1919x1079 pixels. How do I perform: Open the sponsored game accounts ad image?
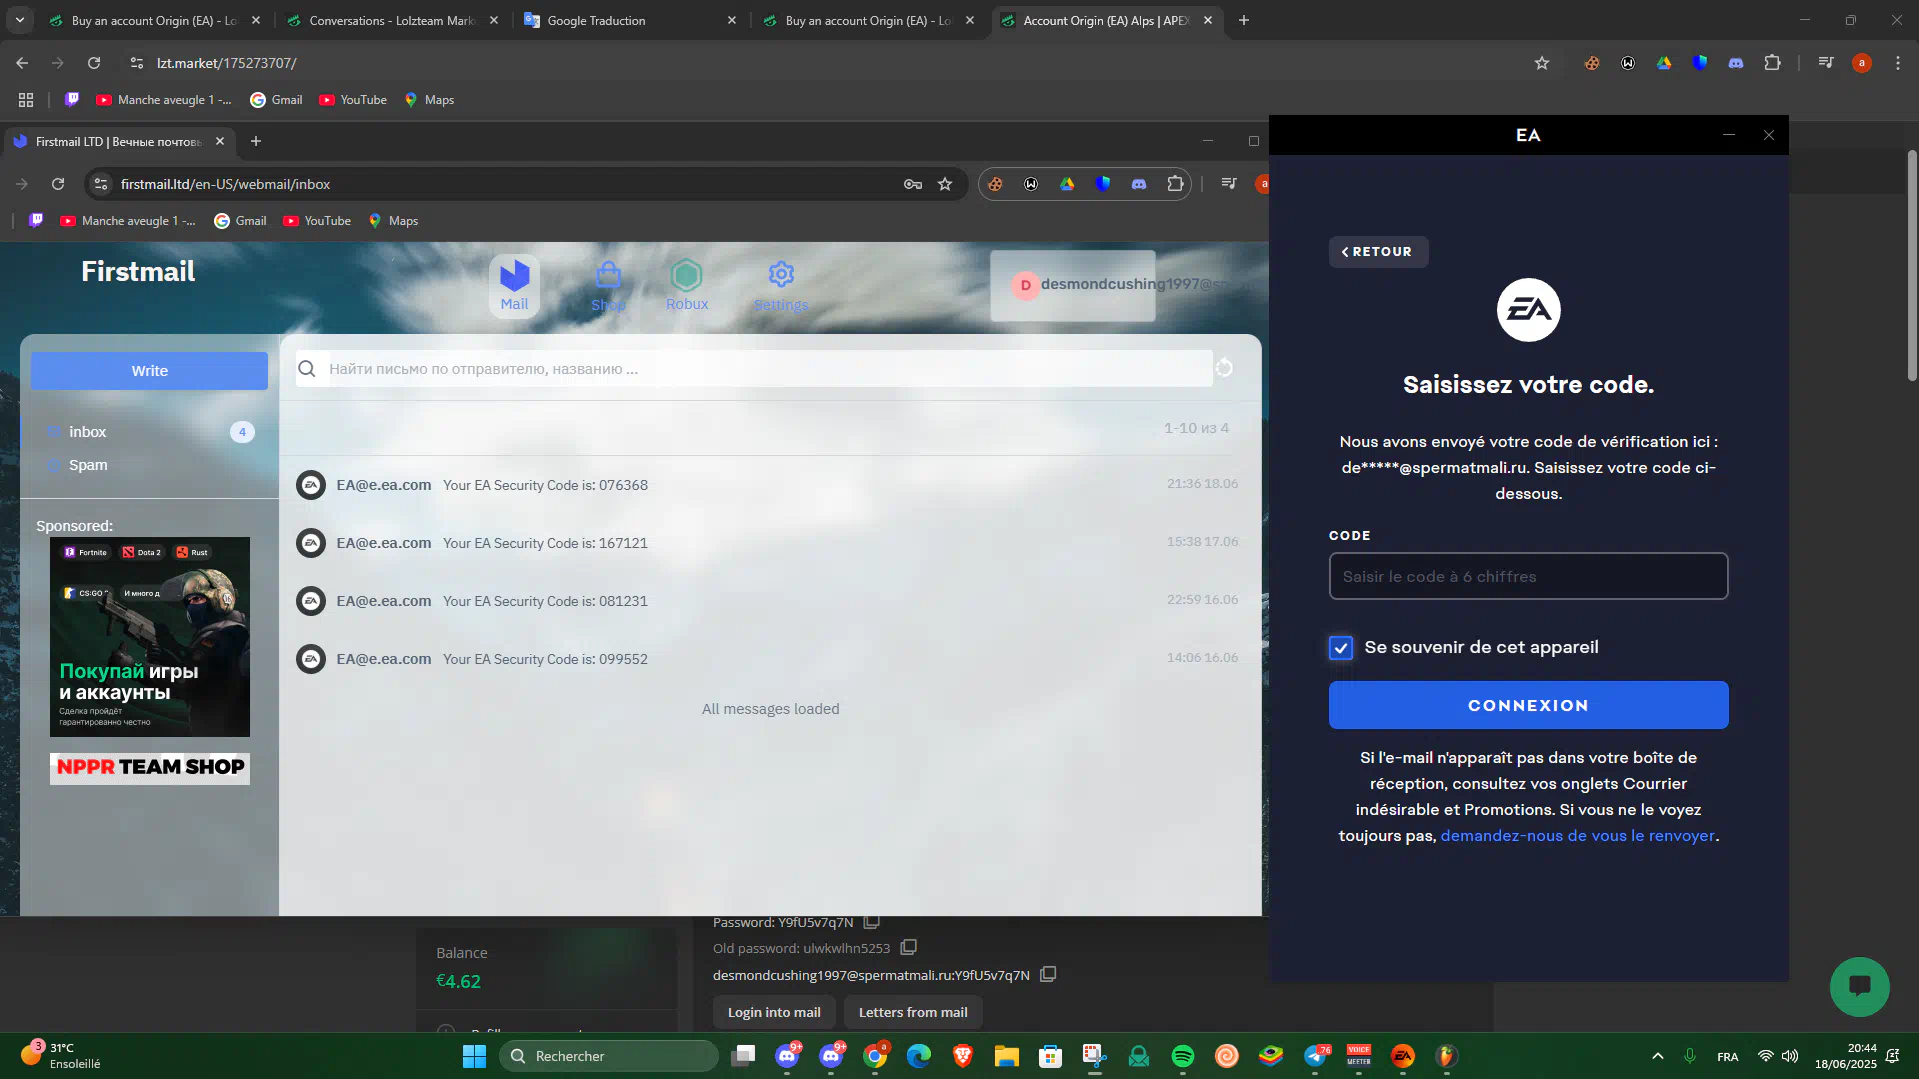tap(150, 637)
